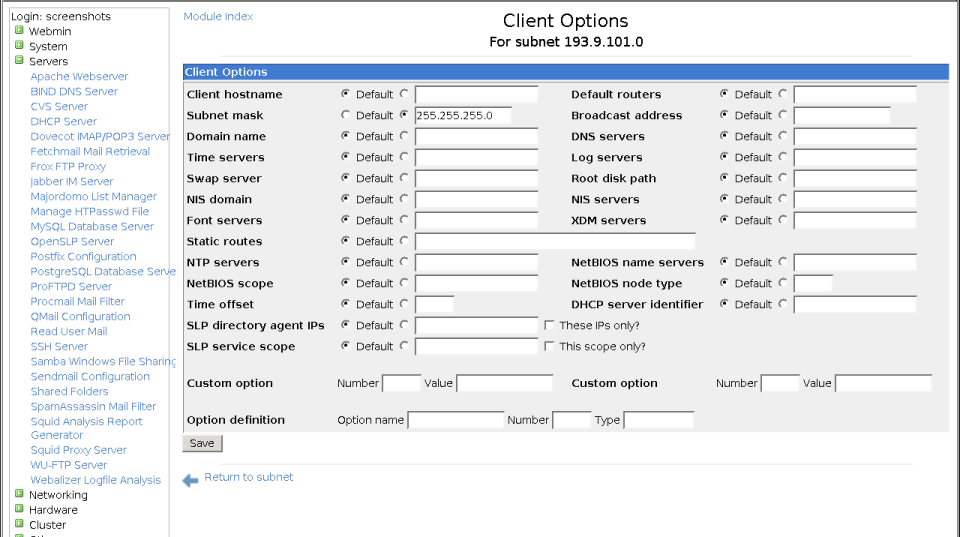Open Apache Webserver module
Image resolution: width=960 pixels, height=537 pixels.
79,77
